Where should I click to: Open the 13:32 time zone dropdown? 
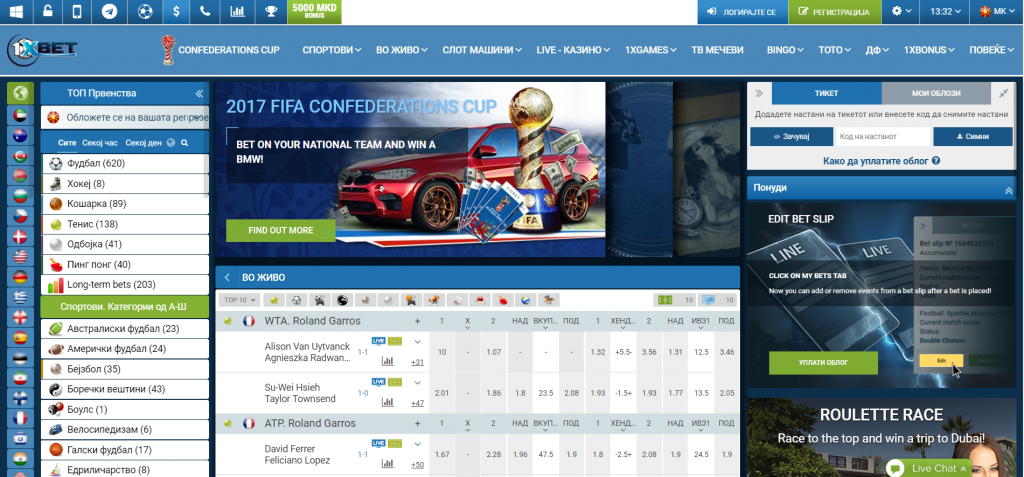pyautogui.click(x=946, y=12)
